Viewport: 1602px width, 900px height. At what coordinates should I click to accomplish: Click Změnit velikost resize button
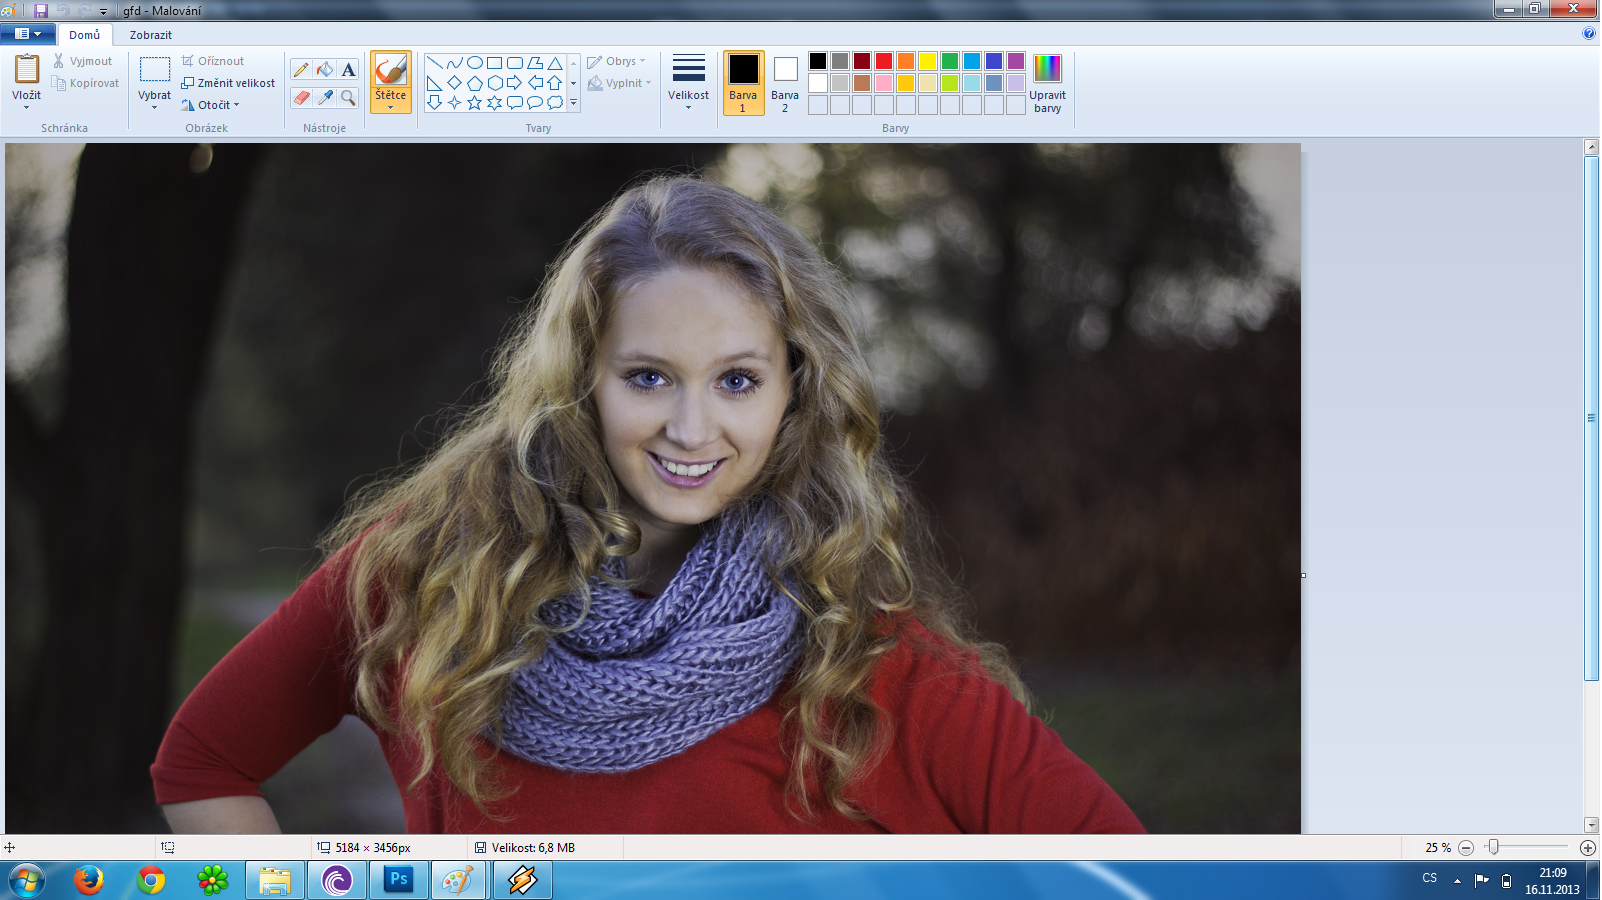(228, 83)
